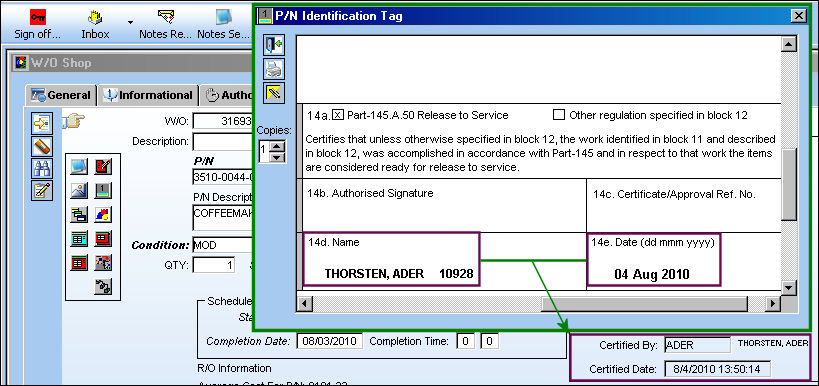Click the tag's vertical scrollbar up arrow
Screen dimensions: 819x386
tap(788, 44)
